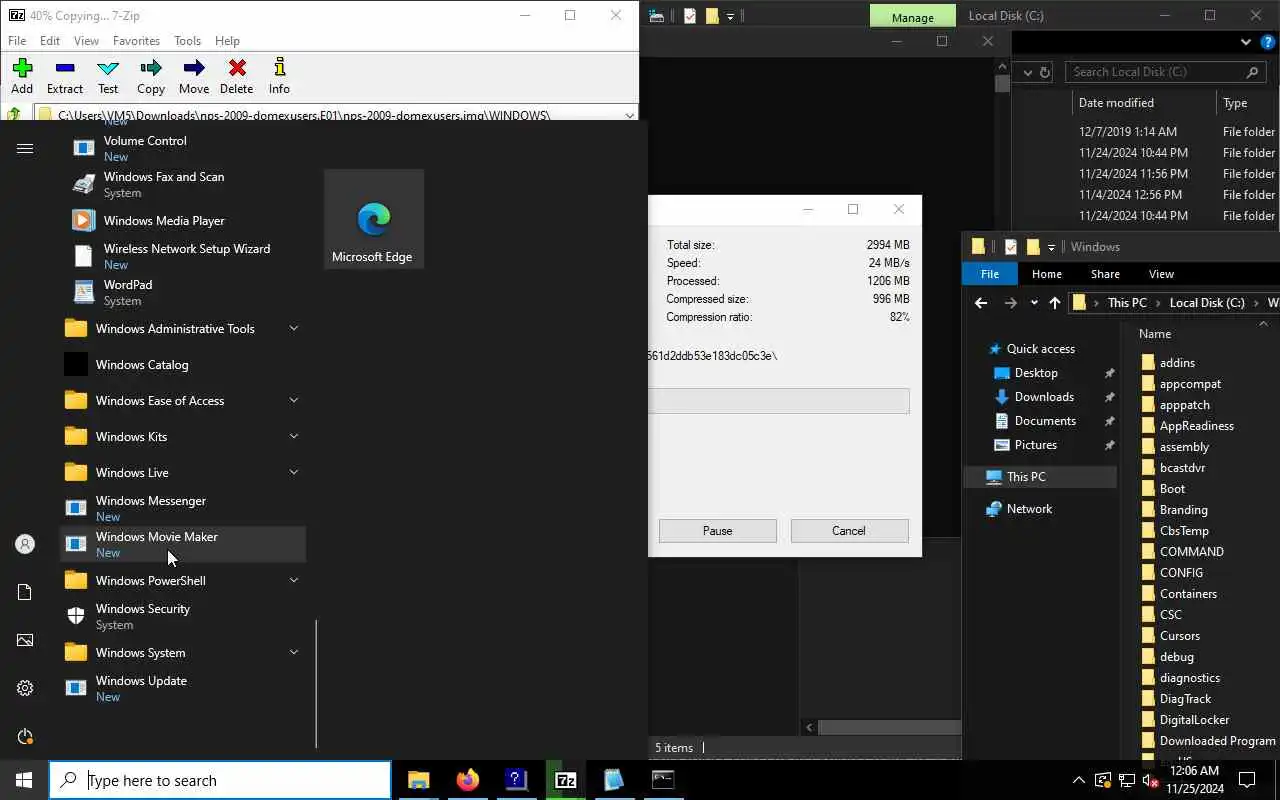1280x800 pixels.
Task: Click the Test icon in 7-Zip toolbar
Action: [x=108, y=68]
